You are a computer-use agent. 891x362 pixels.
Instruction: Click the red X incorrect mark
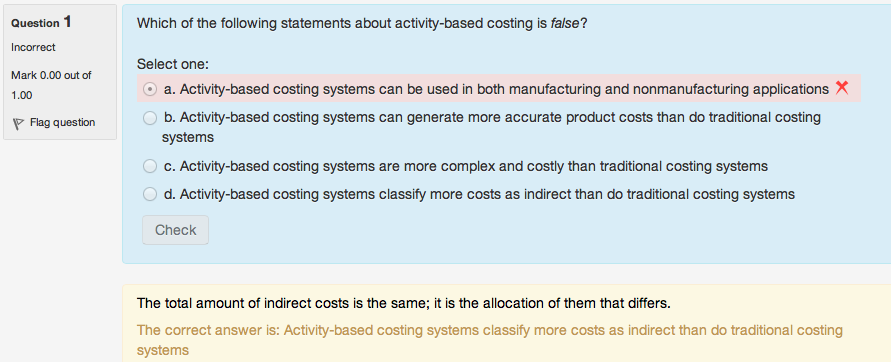coord(842,88)
